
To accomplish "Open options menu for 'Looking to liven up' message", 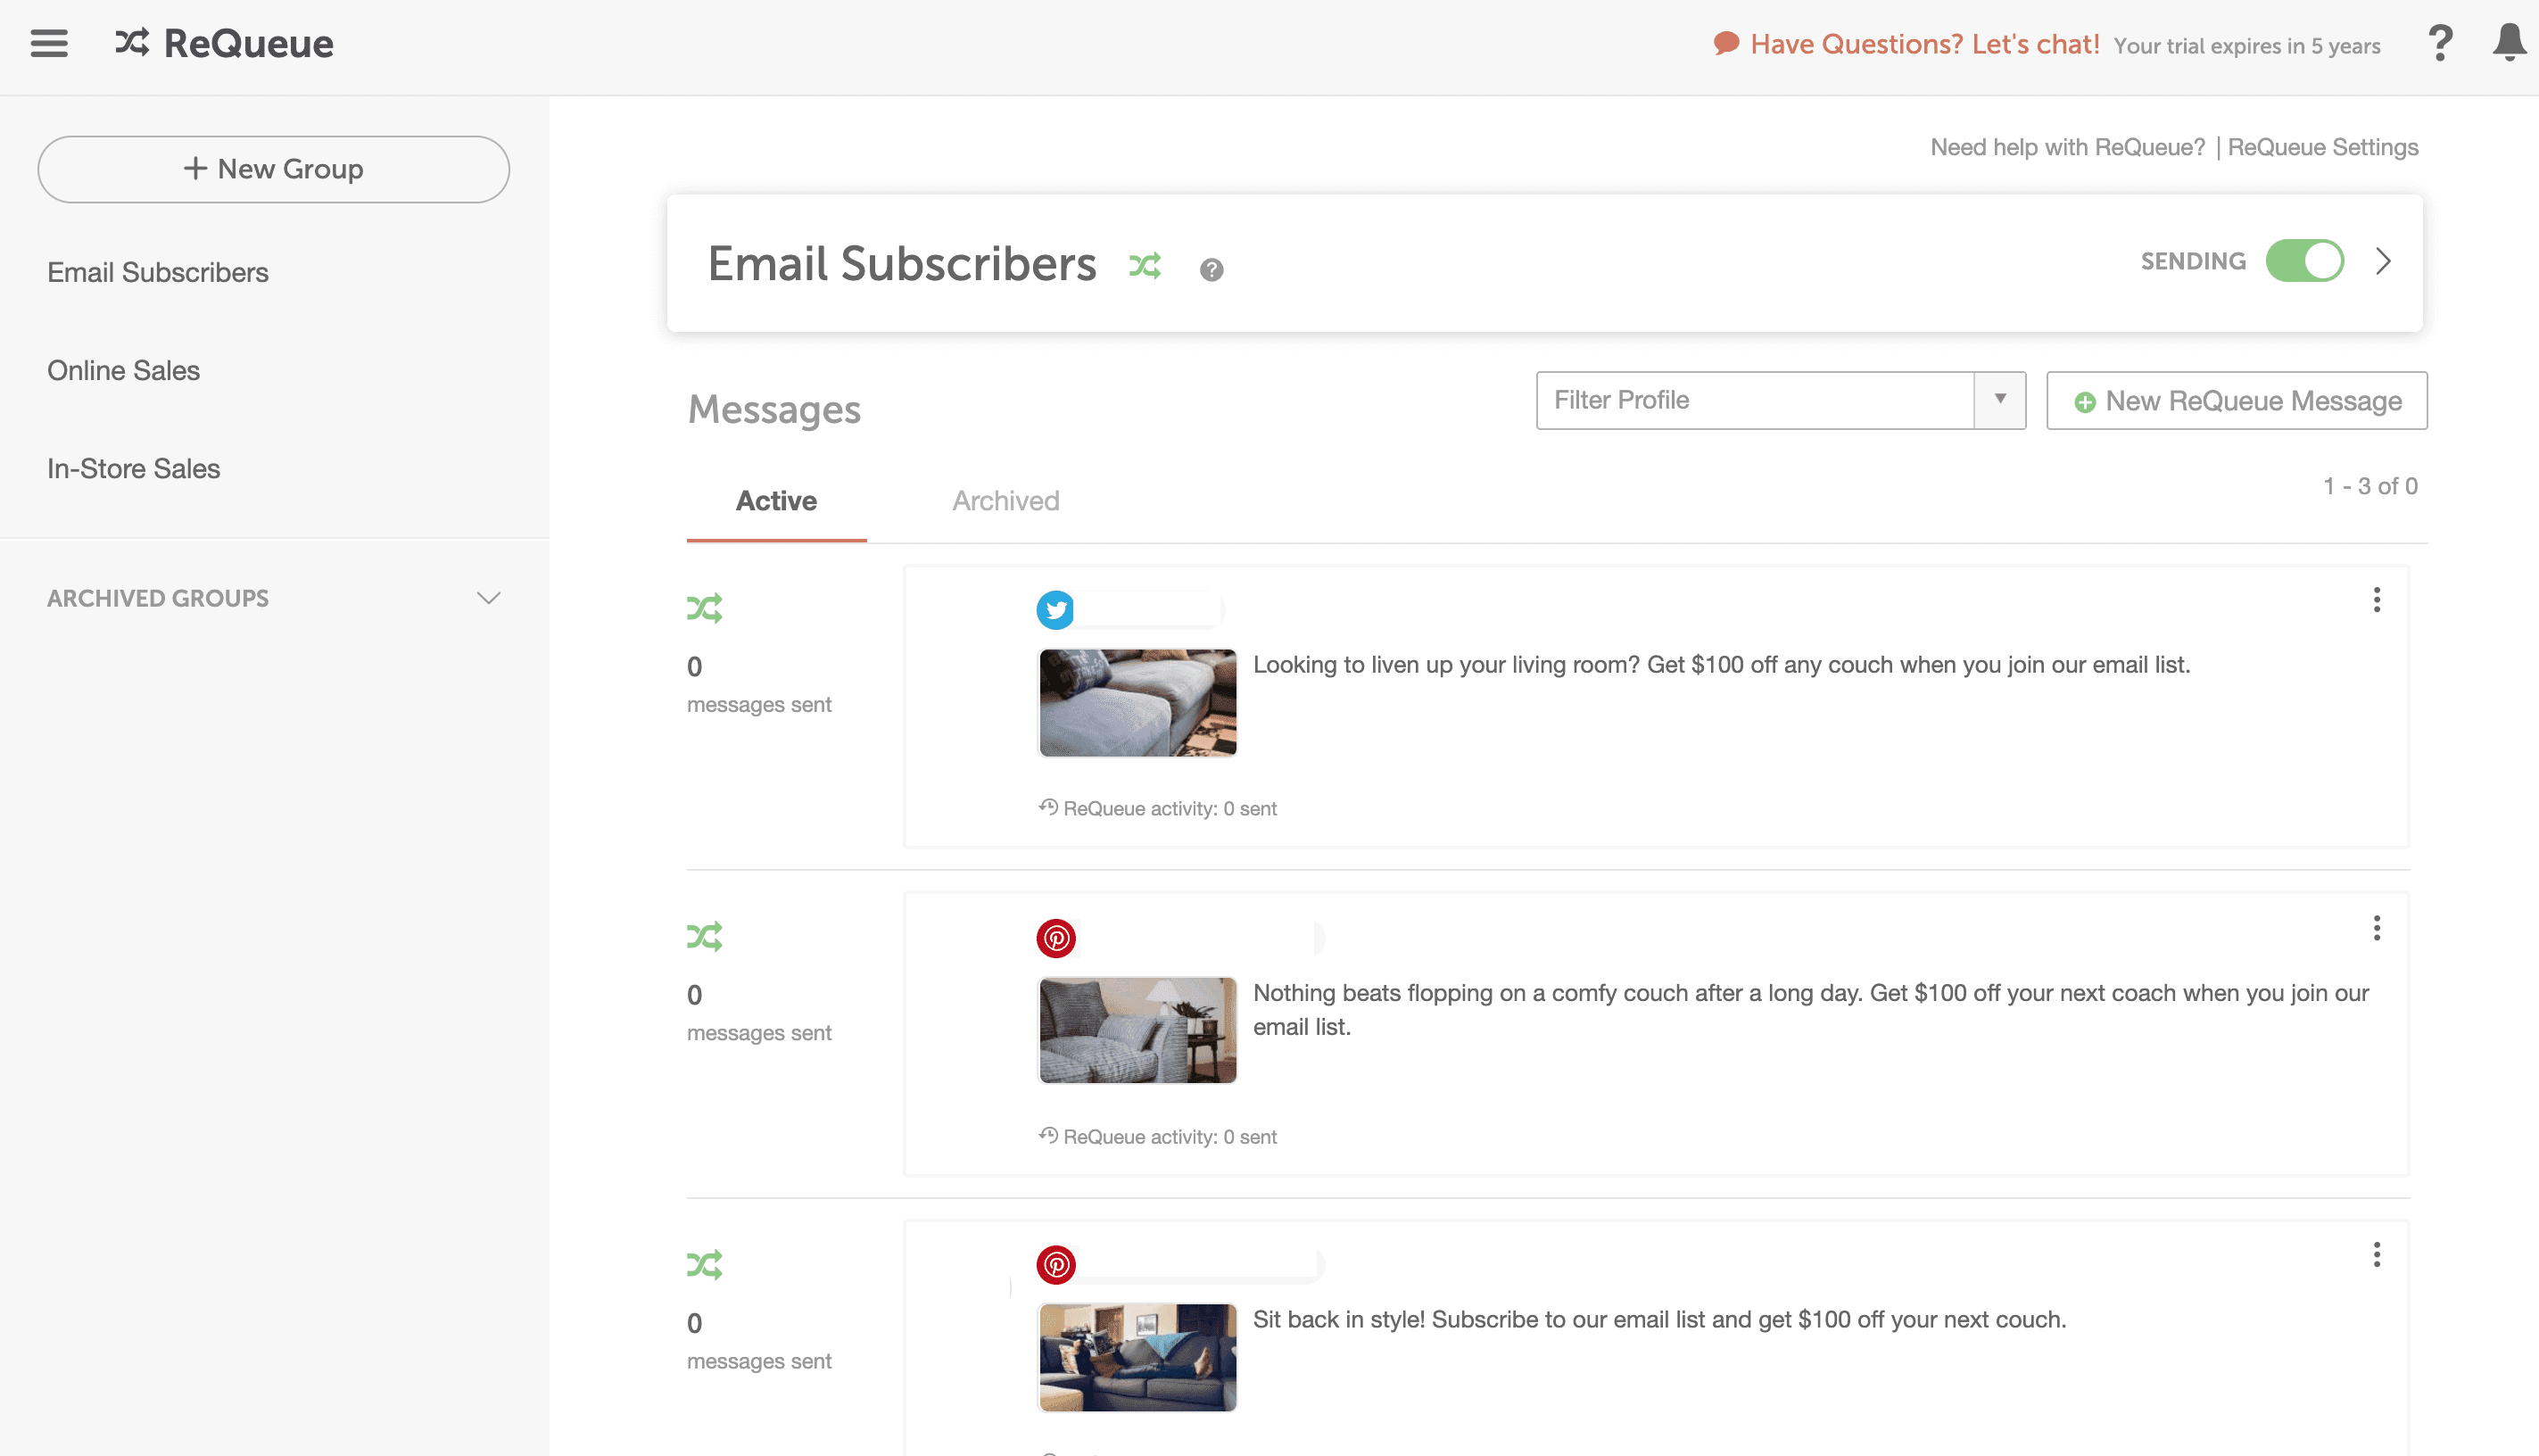I will (2376, 600).
